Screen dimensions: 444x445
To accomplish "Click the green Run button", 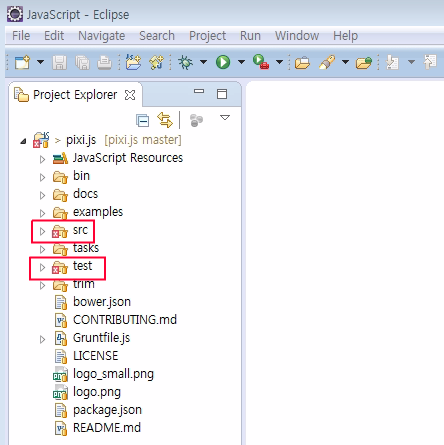I will [223, 62].
